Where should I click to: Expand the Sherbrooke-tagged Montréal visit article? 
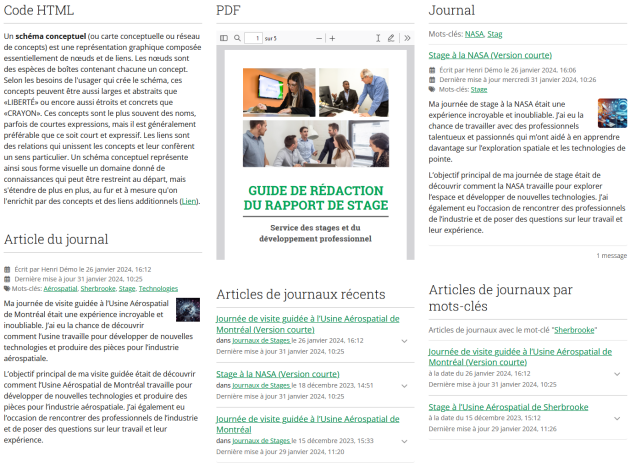coord(617,374)
